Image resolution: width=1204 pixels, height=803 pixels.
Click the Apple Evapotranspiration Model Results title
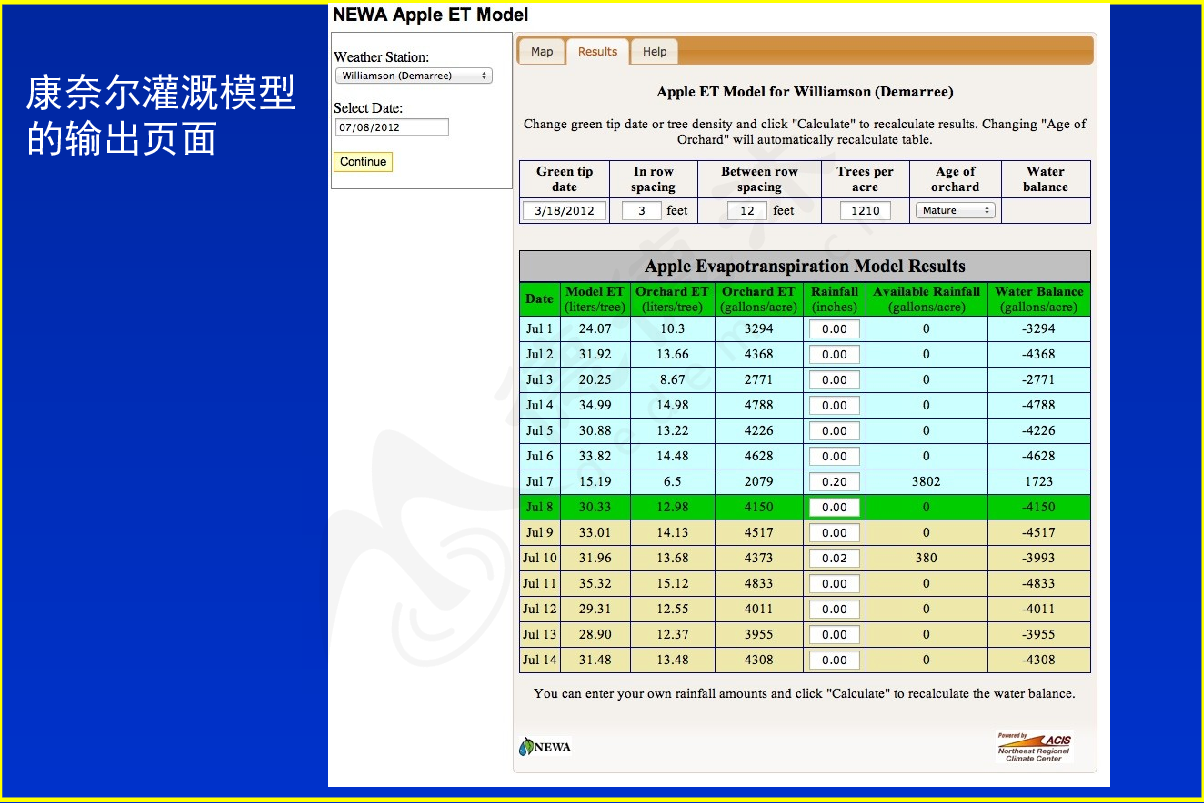point(805,266)
